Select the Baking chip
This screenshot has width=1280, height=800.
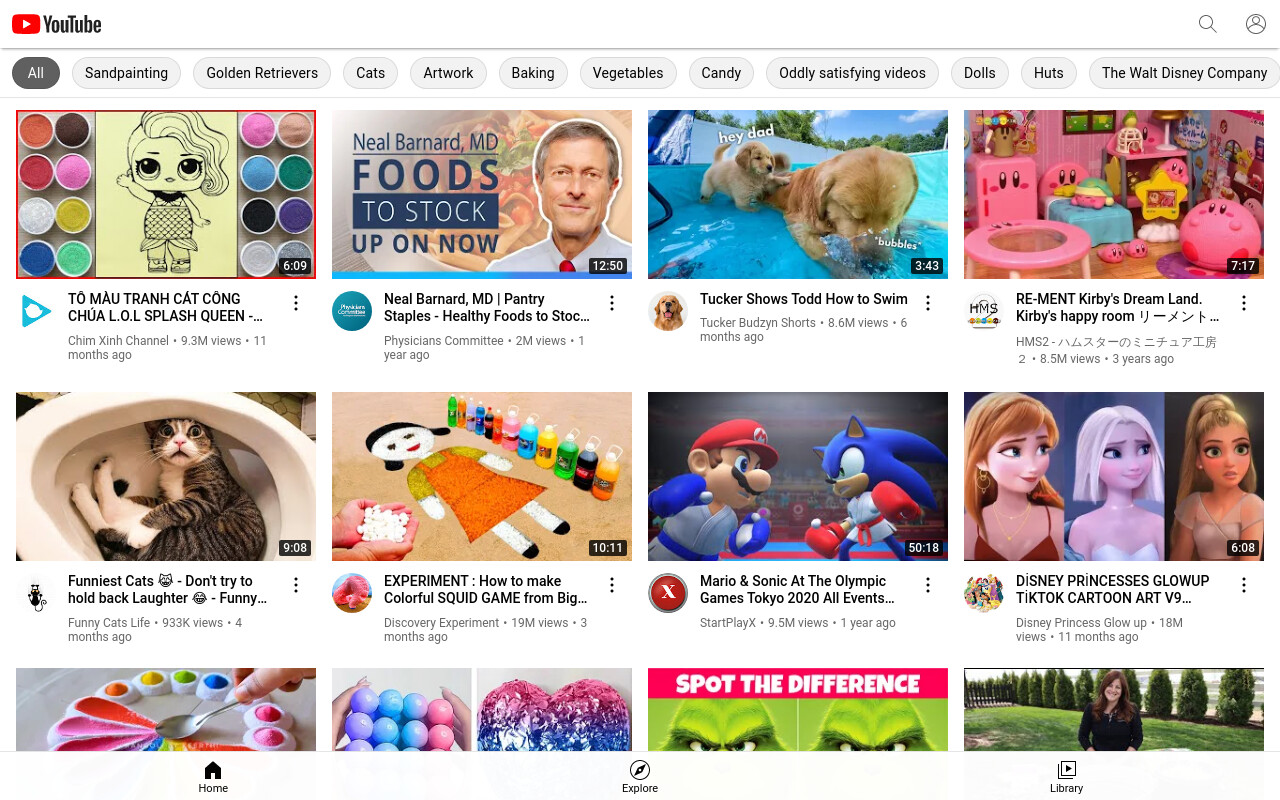point(533,73)
